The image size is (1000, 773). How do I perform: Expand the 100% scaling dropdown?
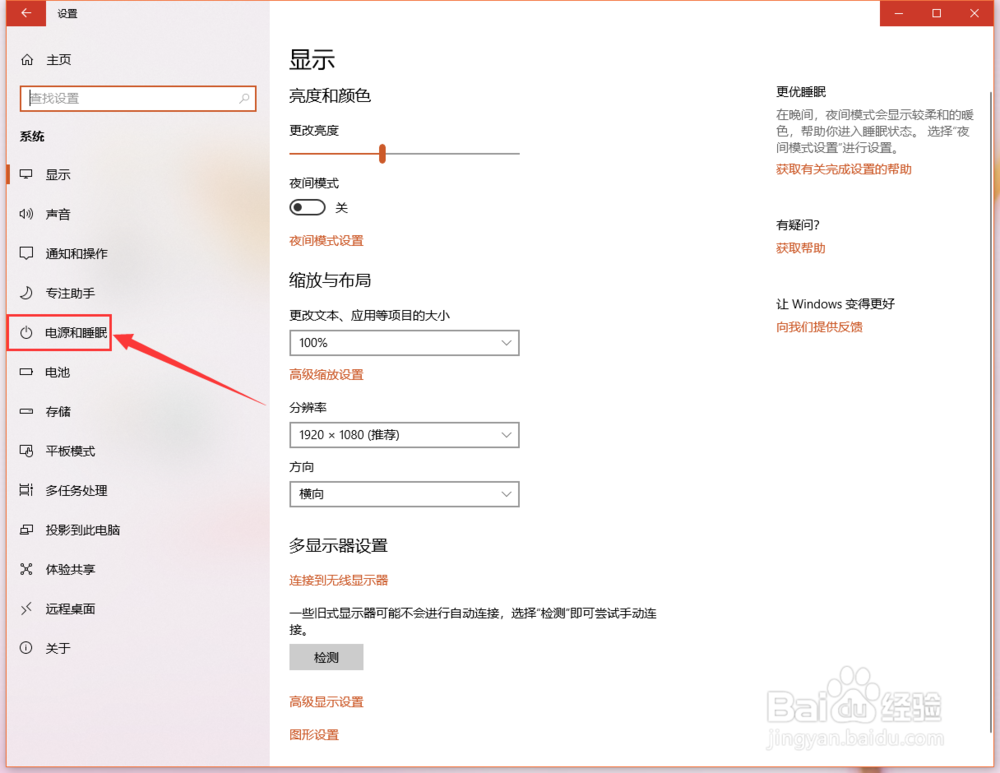tap(404, 342)
